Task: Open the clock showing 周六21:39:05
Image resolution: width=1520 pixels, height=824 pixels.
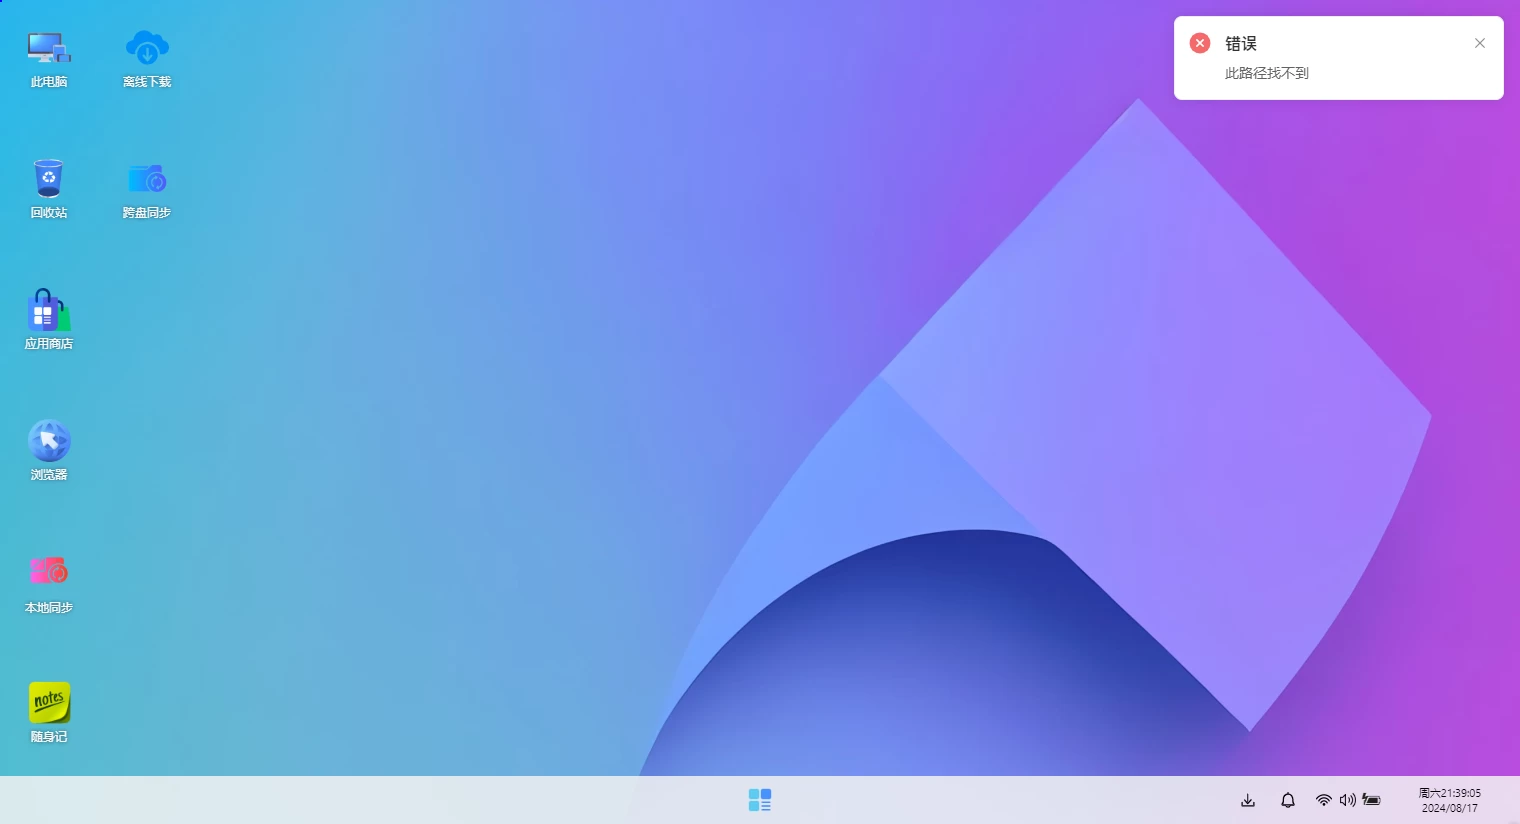Action: point(1449,793)
